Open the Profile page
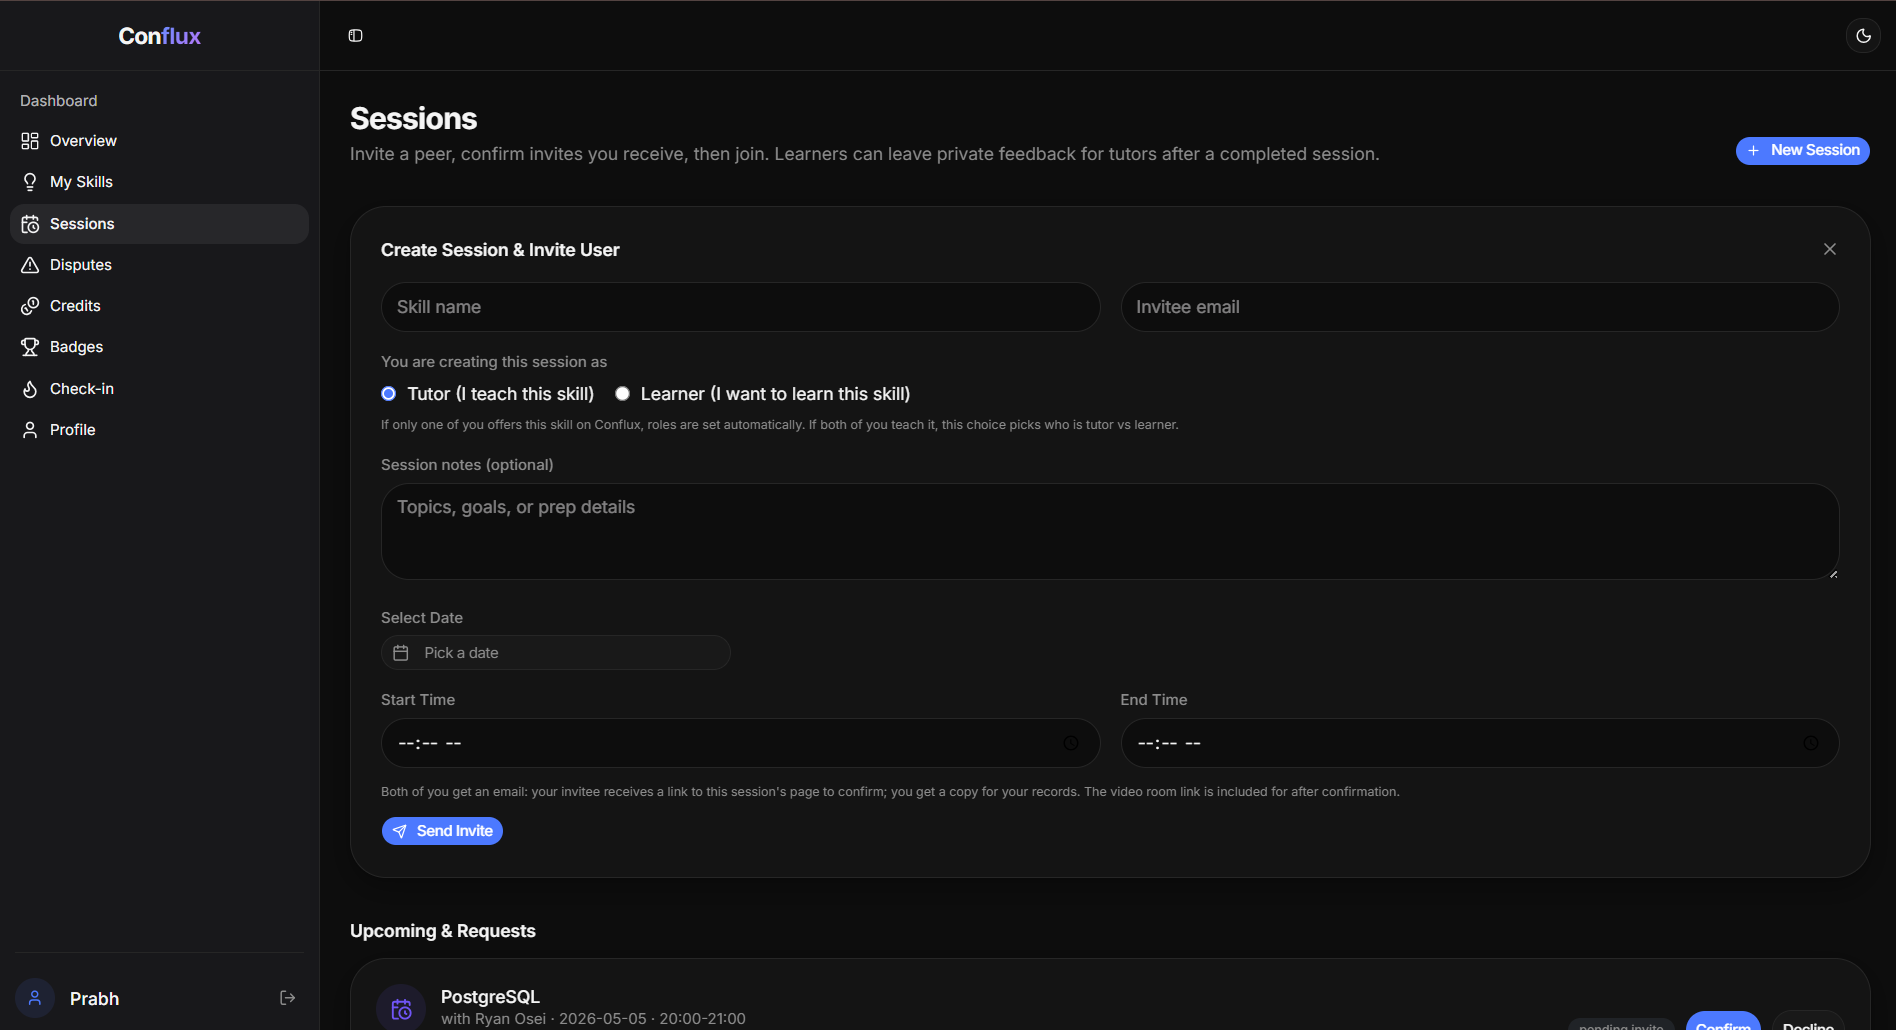Screen dimensions: 1896x1030 (x=159, y=430)
